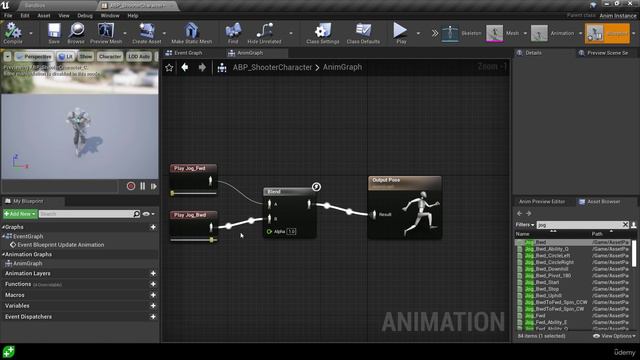This screenshot has width=640, height=360.
Task: Open Class Settings
Action: [x=322, y=33]
